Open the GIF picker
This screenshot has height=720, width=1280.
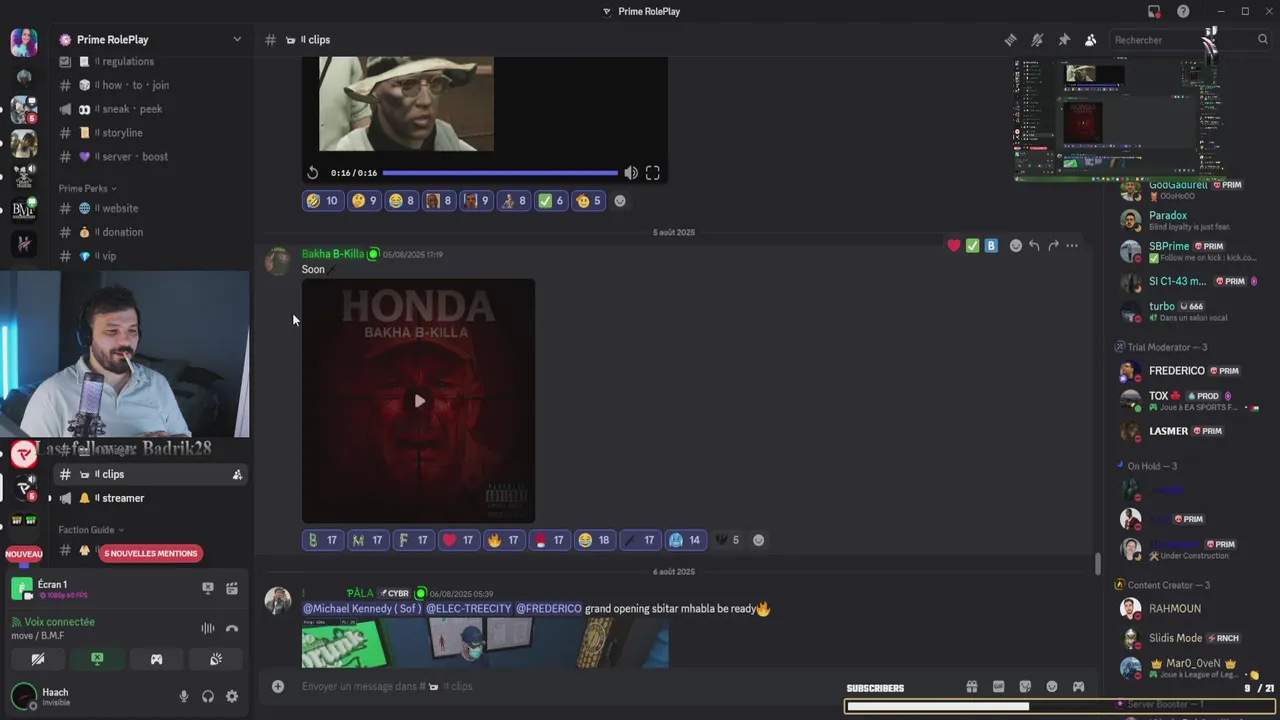pyautogui.click(x=998, y=686)
